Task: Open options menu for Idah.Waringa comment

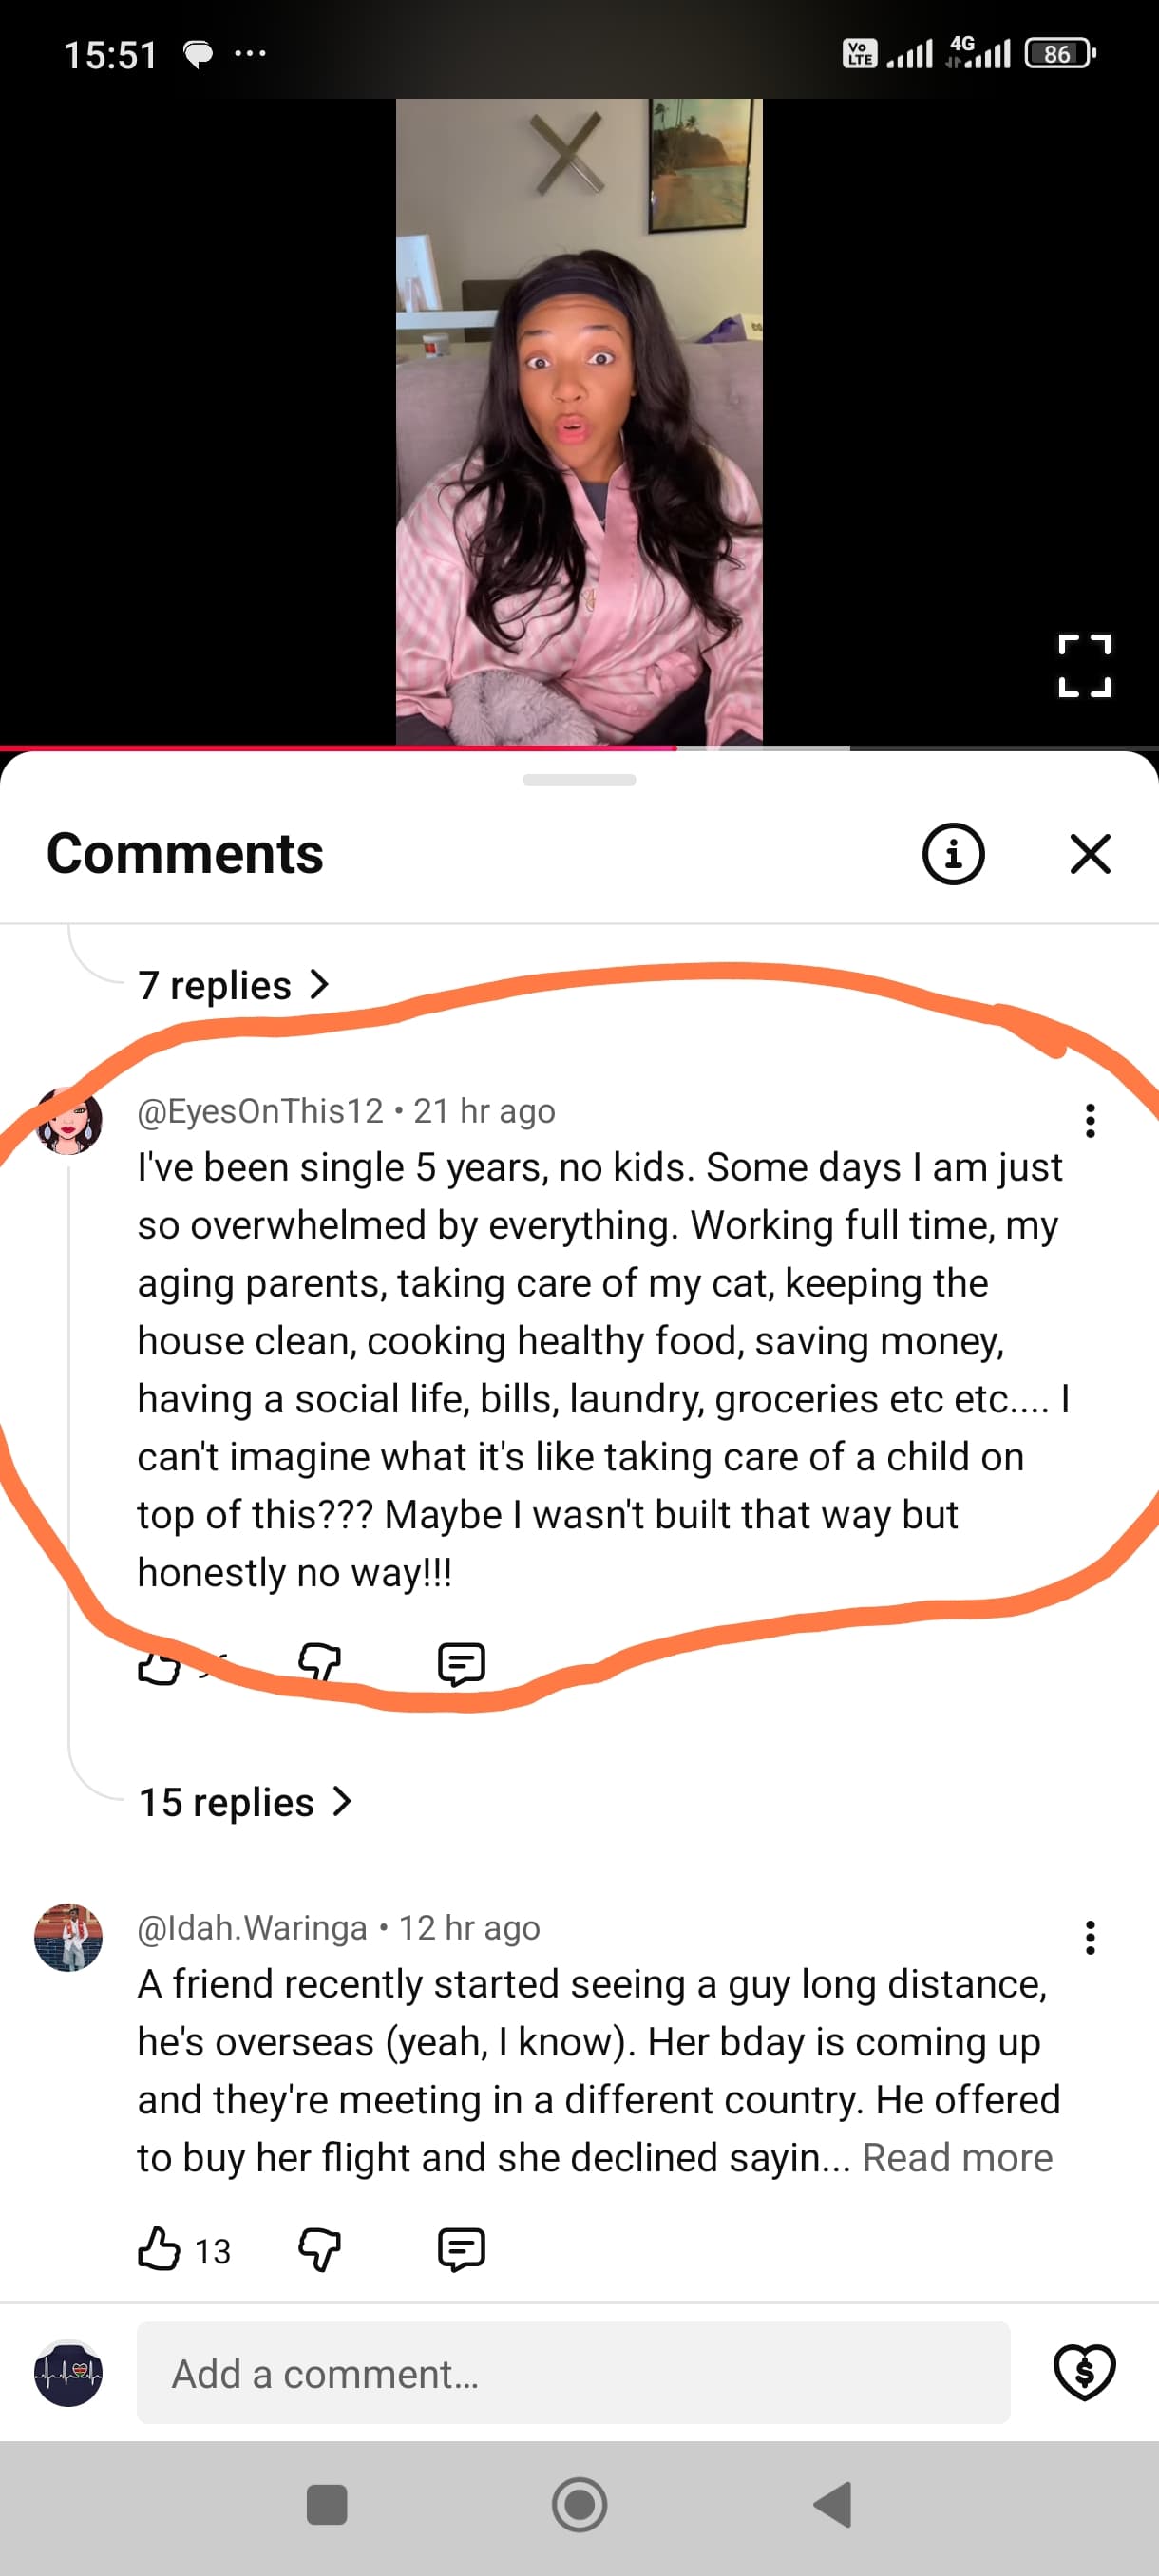Action: pos(1089,1937)
